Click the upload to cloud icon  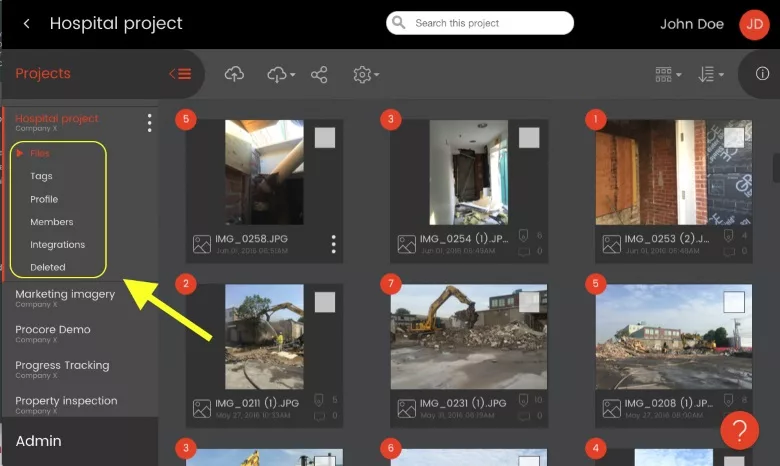tap(234, 75)
